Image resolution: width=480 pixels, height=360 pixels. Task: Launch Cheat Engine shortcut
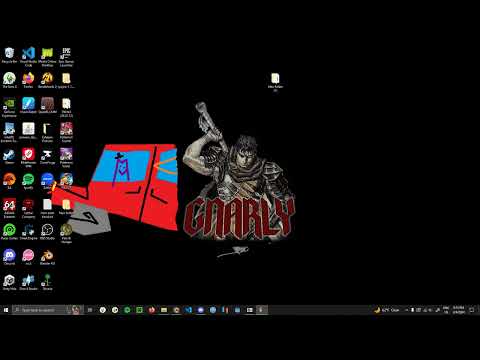28,232
